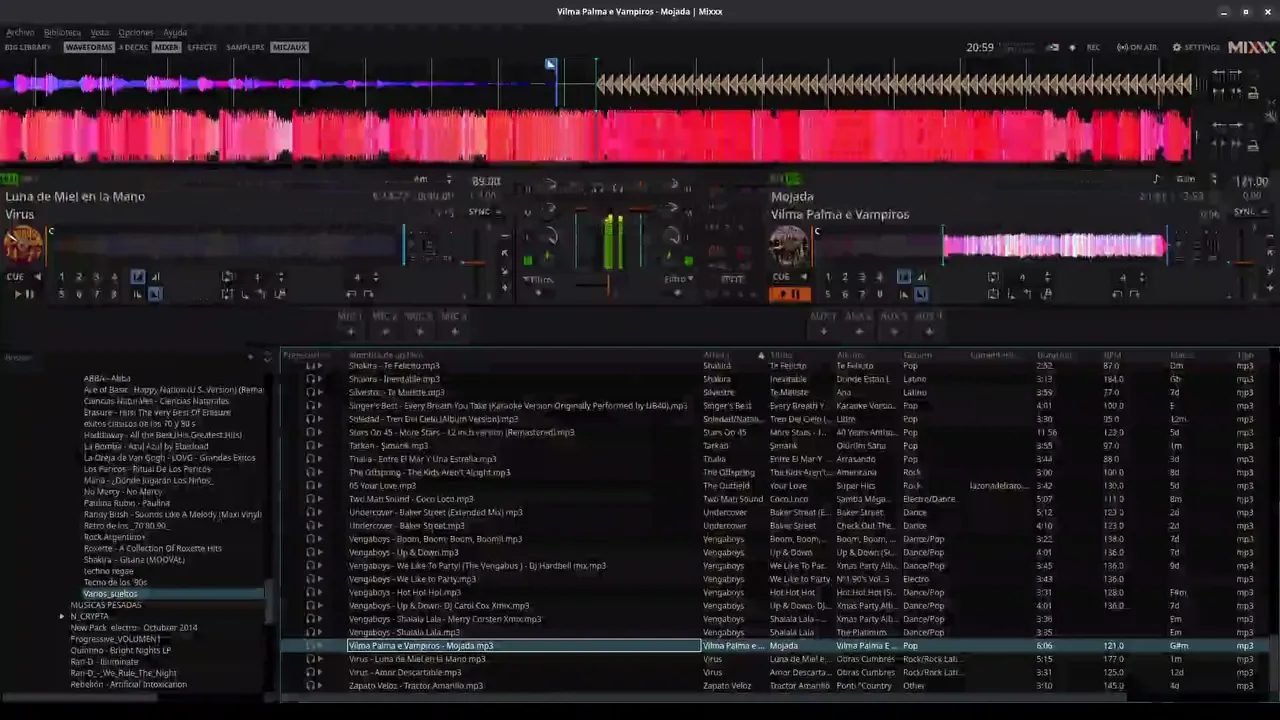Viewport: 1280px width, 720px height.
Task: Click deck 1 key stepper arrows near 4m
Action: tap(449, 180)
